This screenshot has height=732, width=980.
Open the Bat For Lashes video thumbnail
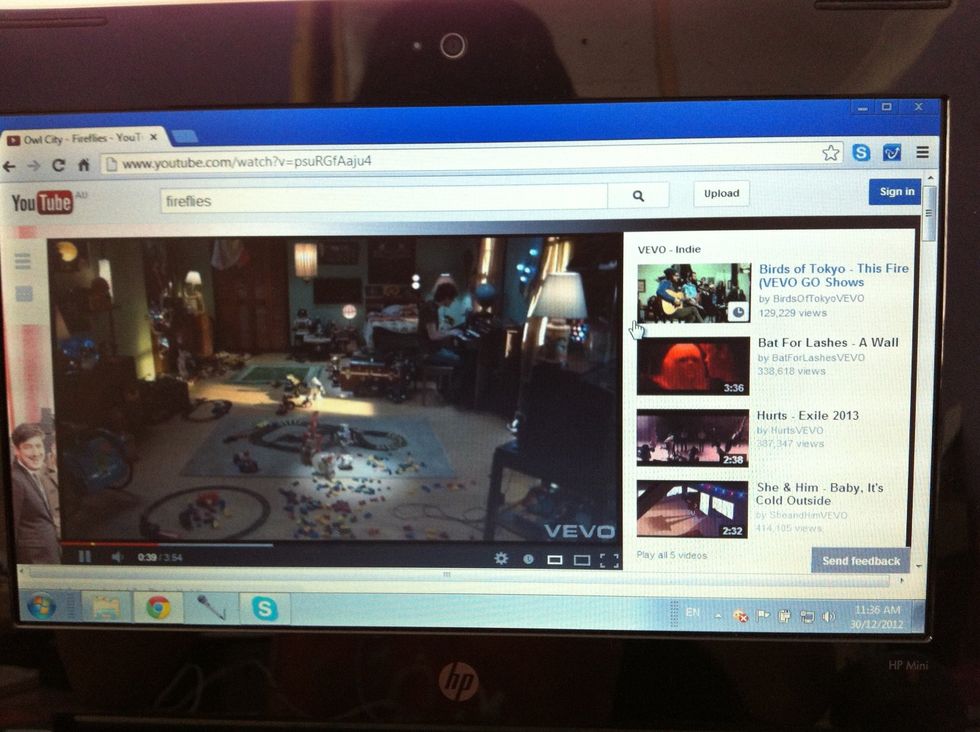[693, 366]
